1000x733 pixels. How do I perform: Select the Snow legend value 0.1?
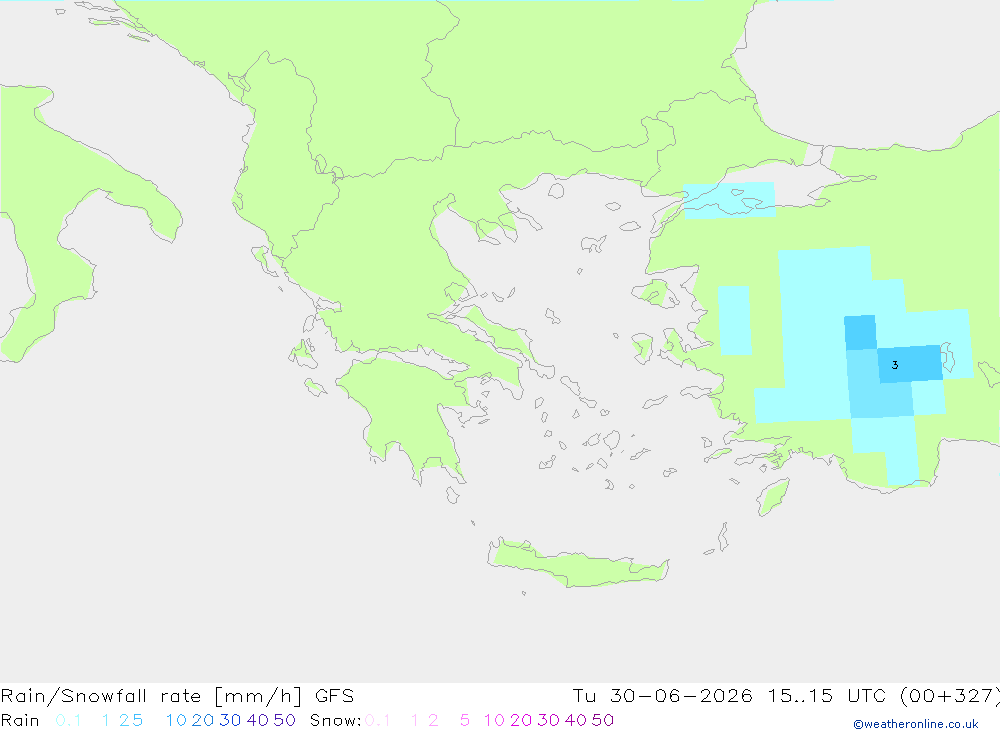click(378, 720)
